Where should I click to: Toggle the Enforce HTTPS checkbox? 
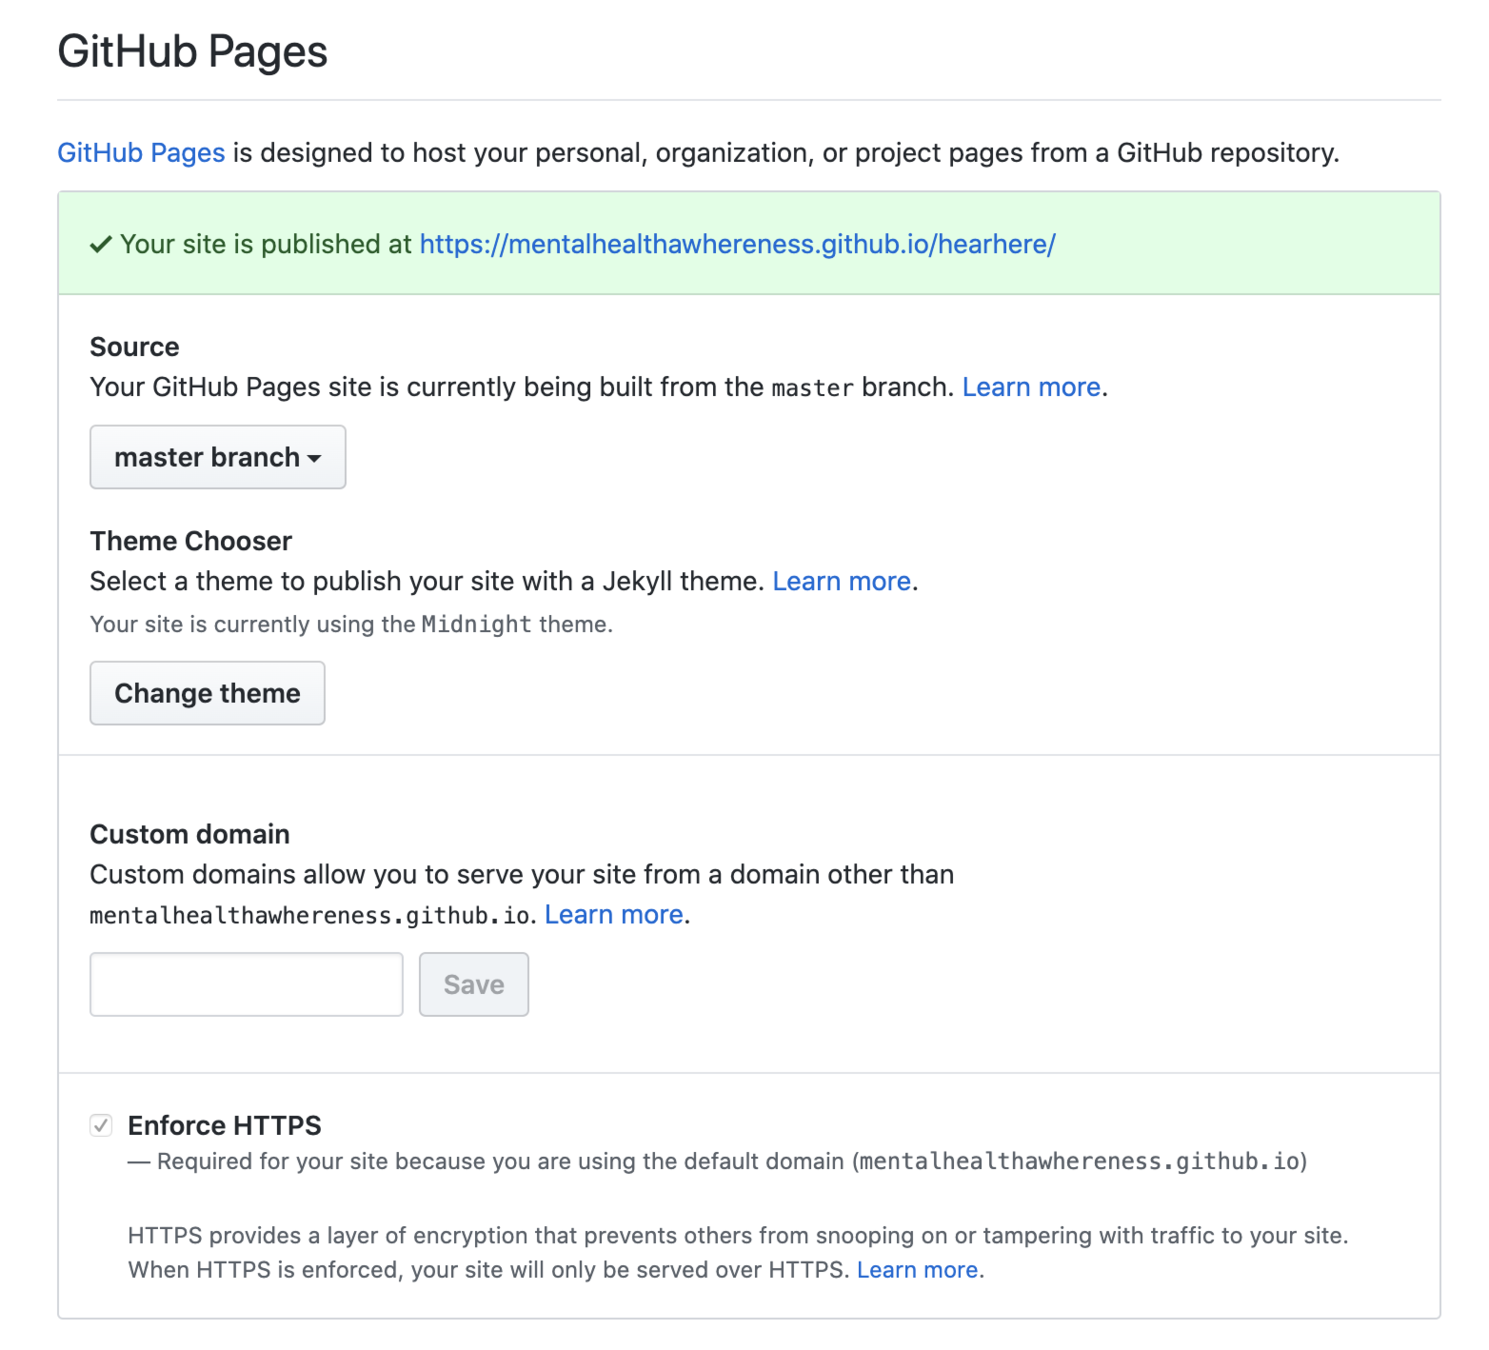click(x=101, y=1126)
